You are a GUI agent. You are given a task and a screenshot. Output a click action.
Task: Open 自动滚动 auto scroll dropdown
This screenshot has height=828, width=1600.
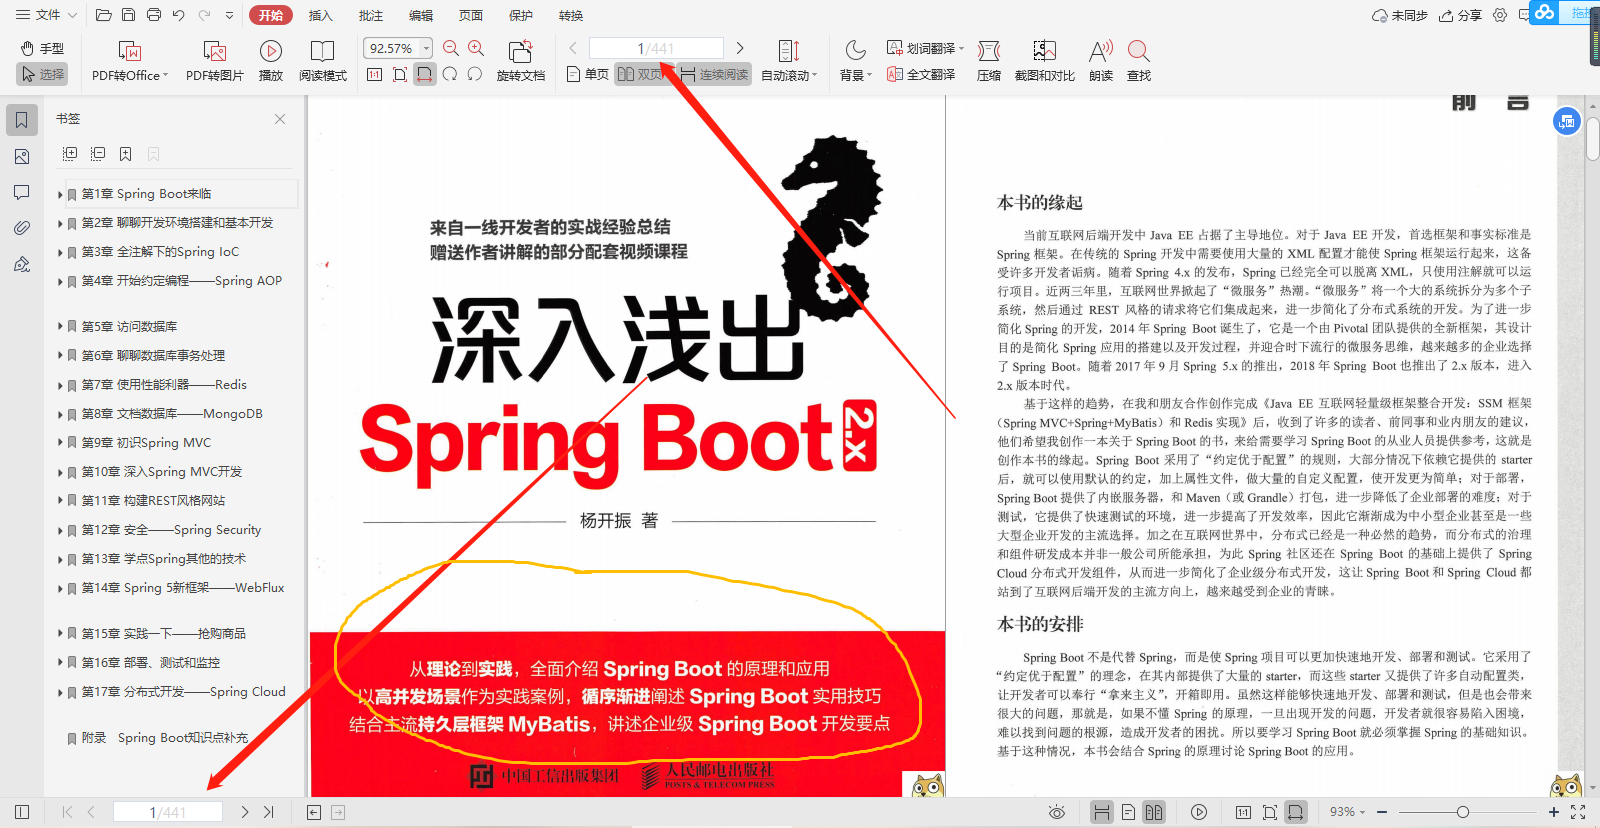(x=789, y=61)
